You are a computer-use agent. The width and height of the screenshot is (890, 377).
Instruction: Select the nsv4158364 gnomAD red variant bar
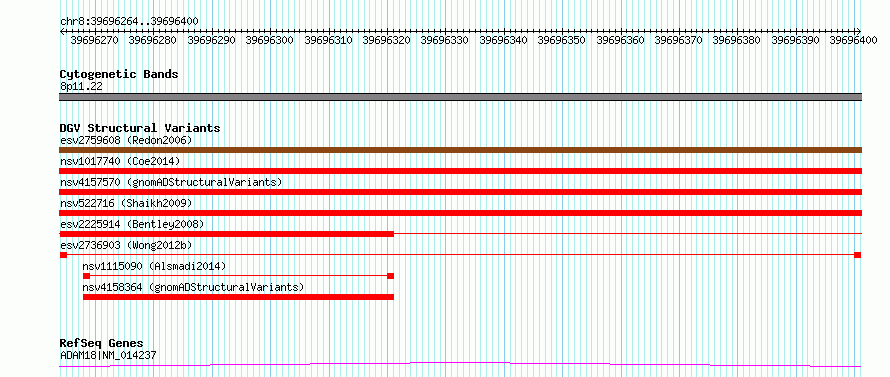tap(238, 297)
